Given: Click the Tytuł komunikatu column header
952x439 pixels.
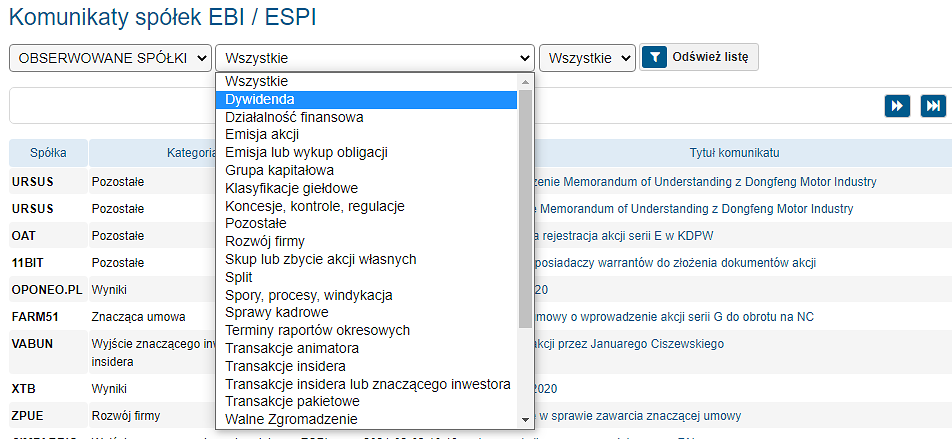Looking at the screenshot, I should (734, 153).
